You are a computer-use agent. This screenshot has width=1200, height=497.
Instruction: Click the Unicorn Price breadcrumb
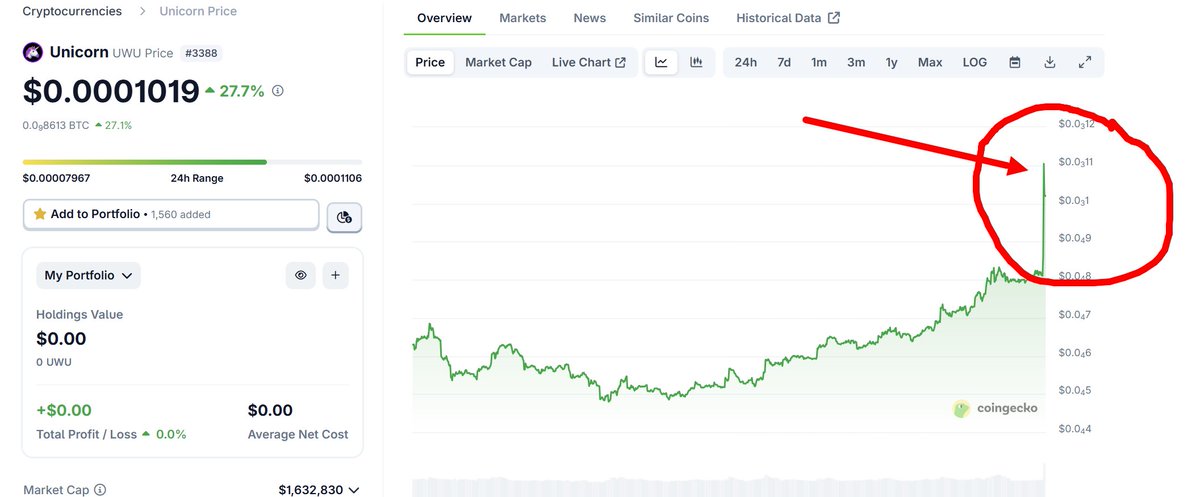pyautogui.click(x=198, y=11)
